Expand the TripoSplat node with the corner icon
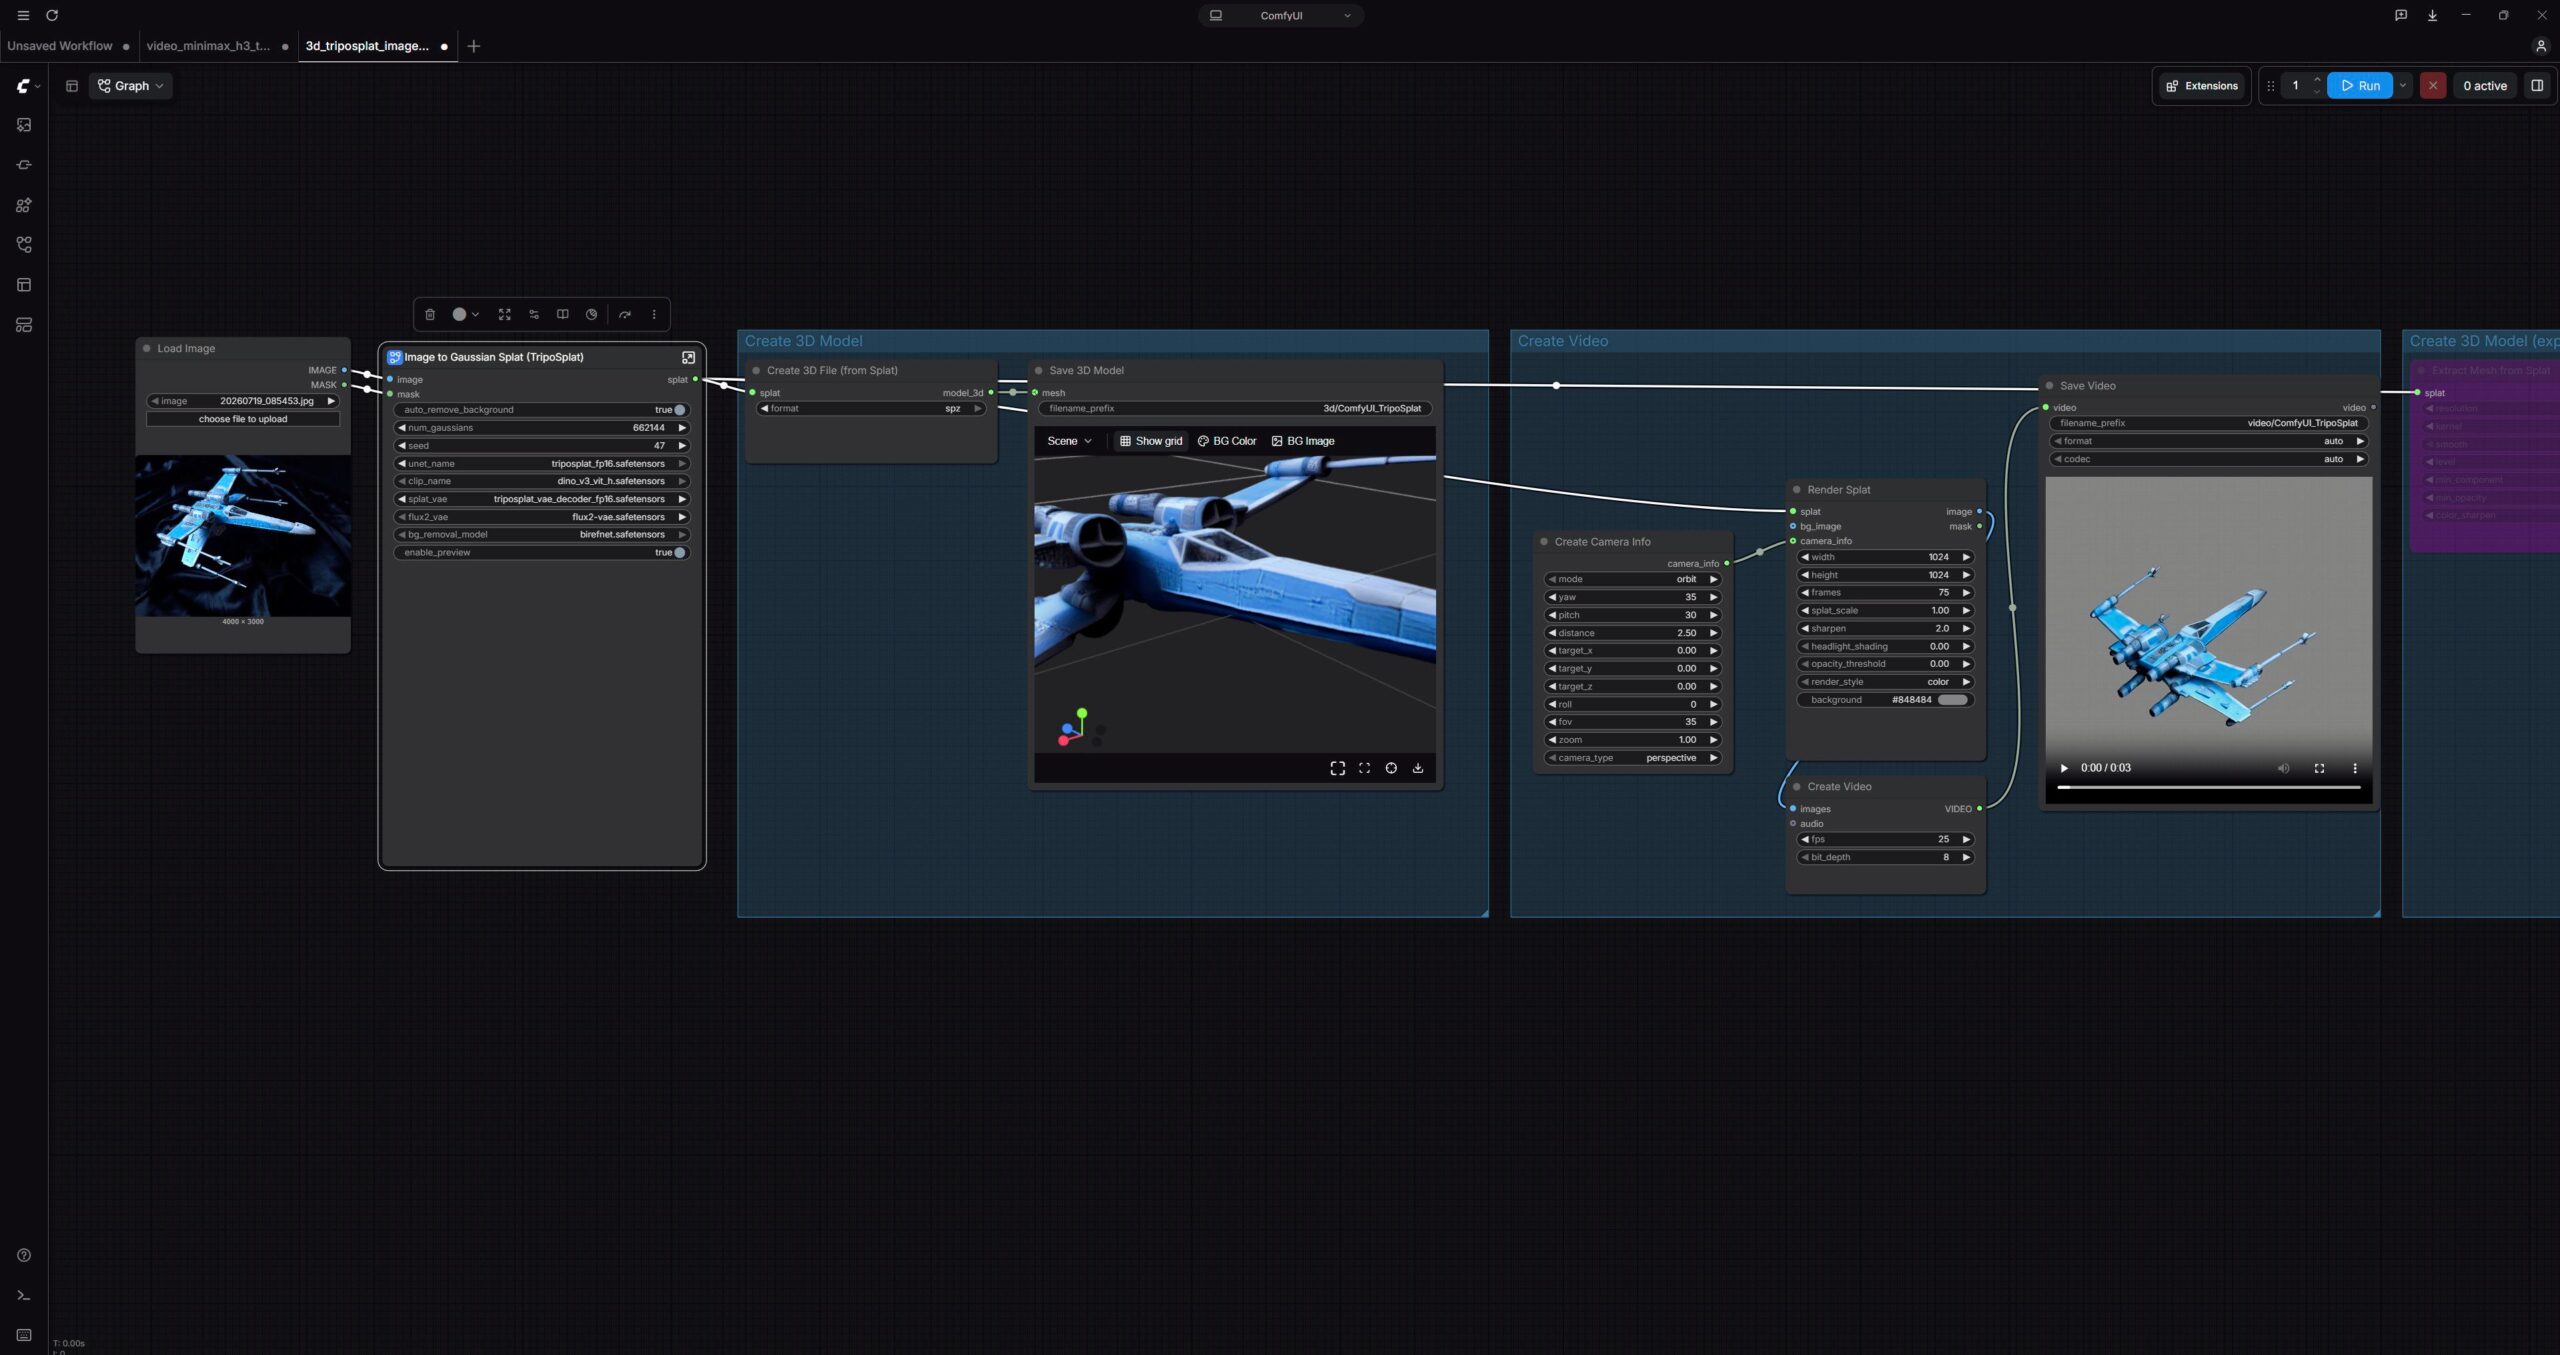This screenshot has height=1355, width=2560. [688, 357]
